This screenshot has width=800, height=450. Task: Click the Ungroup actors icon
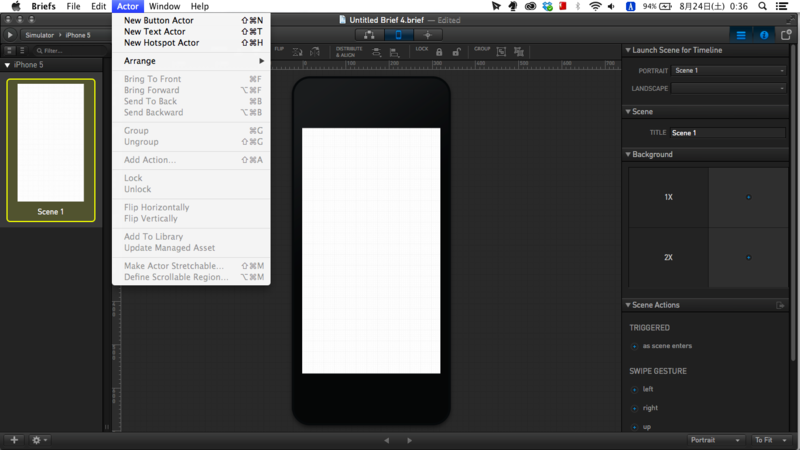[x=519, y=52]
